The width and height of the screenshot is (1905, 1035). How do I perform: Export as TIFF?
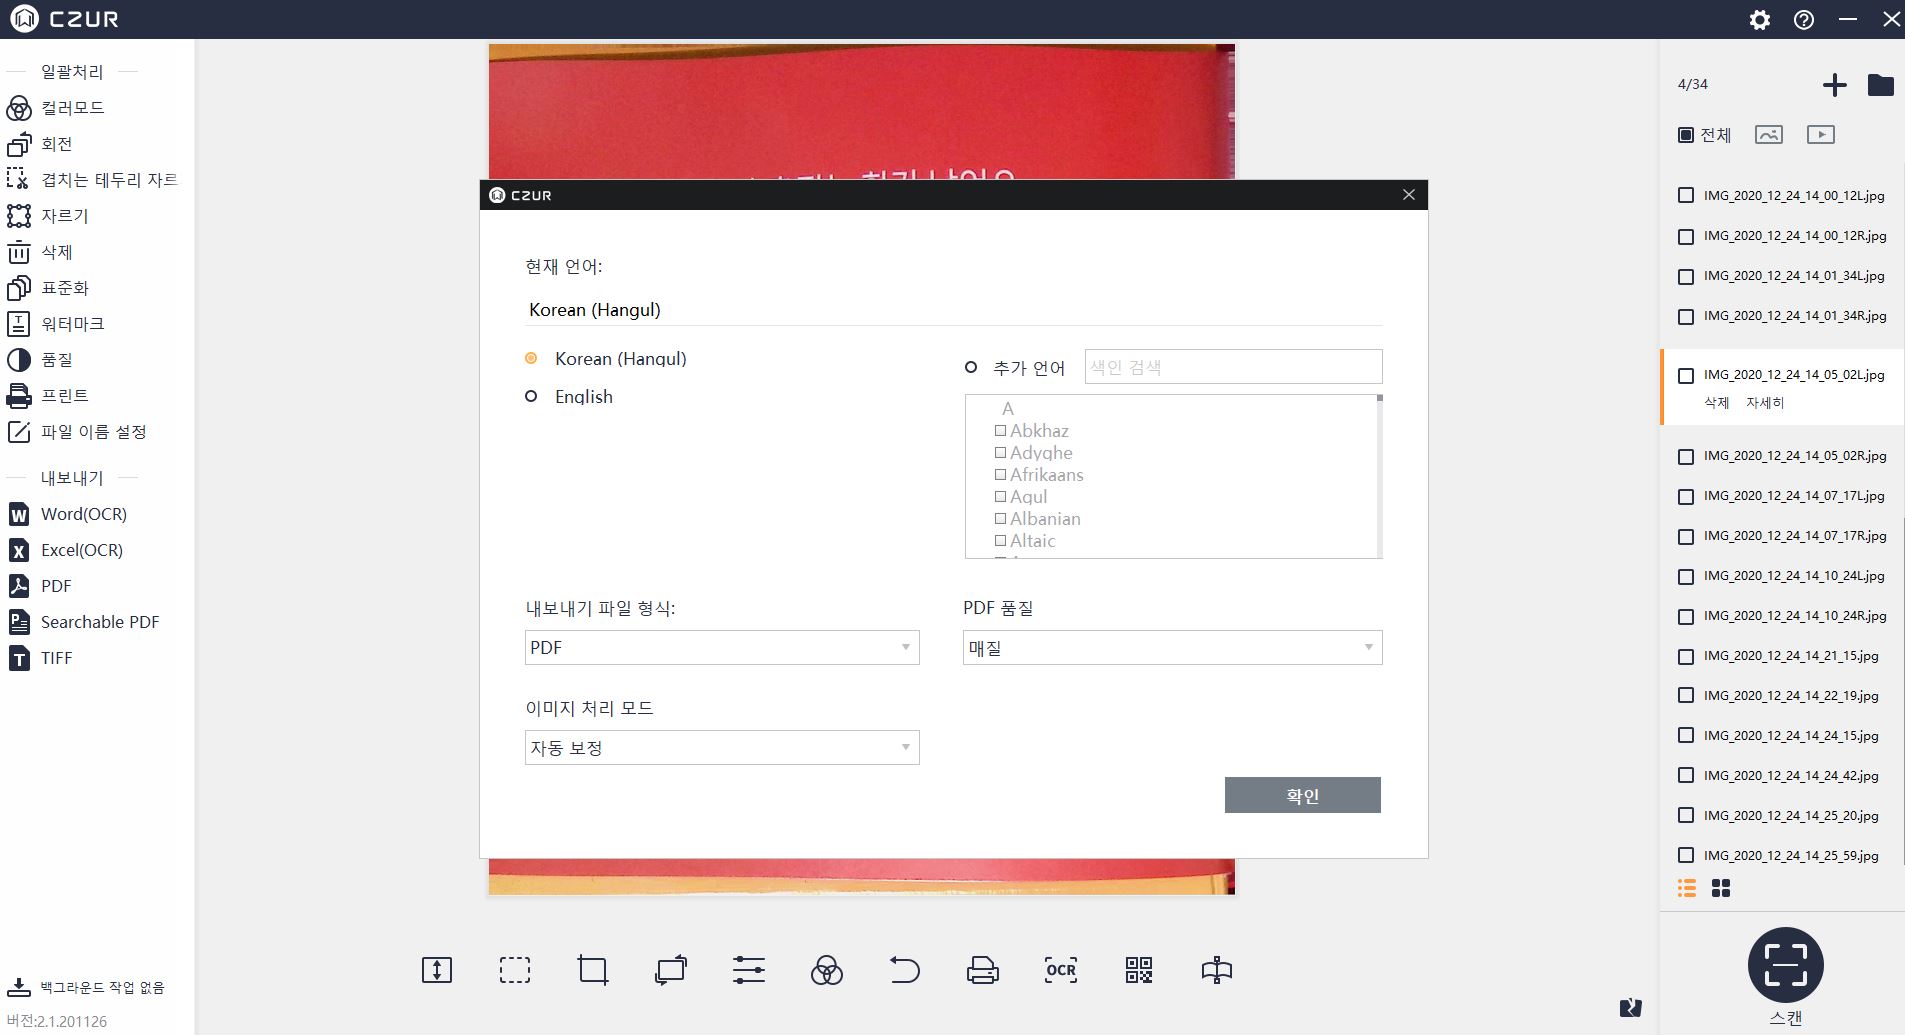pos(41,658)
